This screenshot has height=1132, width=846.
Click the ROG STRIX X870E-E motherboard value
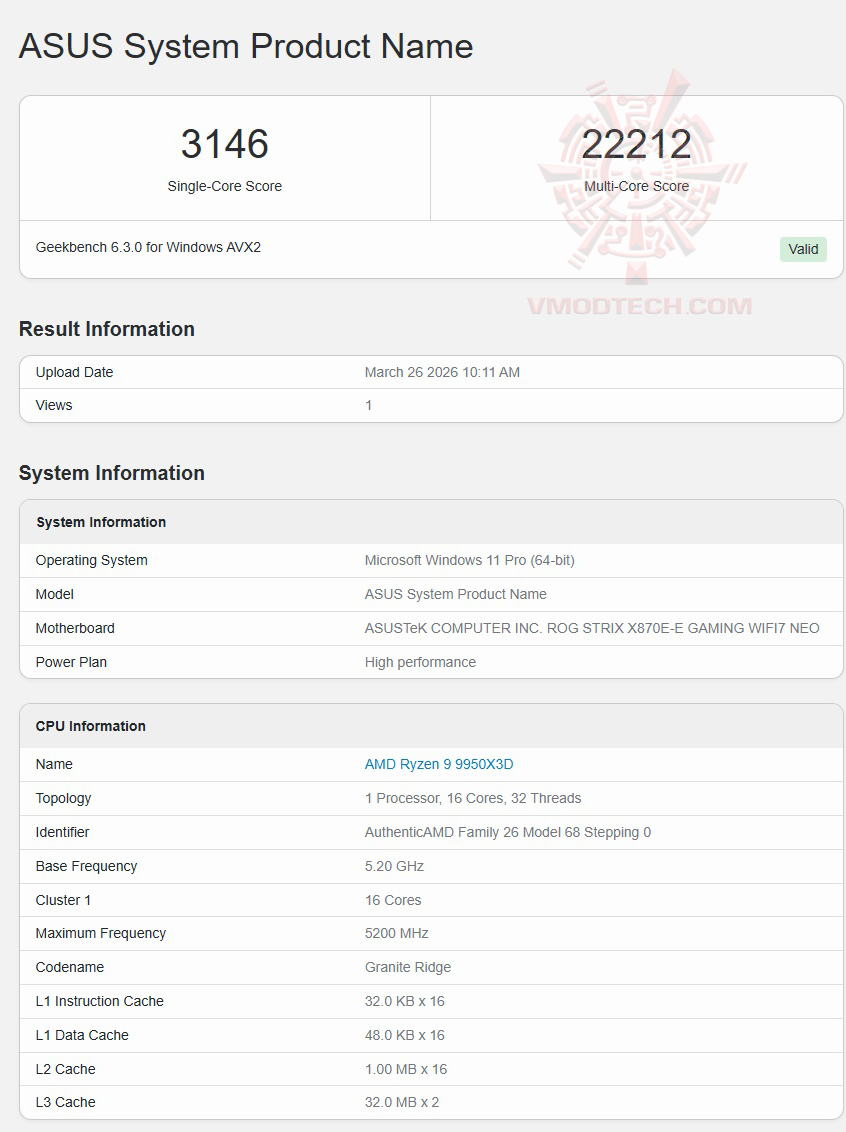[592, 628]
